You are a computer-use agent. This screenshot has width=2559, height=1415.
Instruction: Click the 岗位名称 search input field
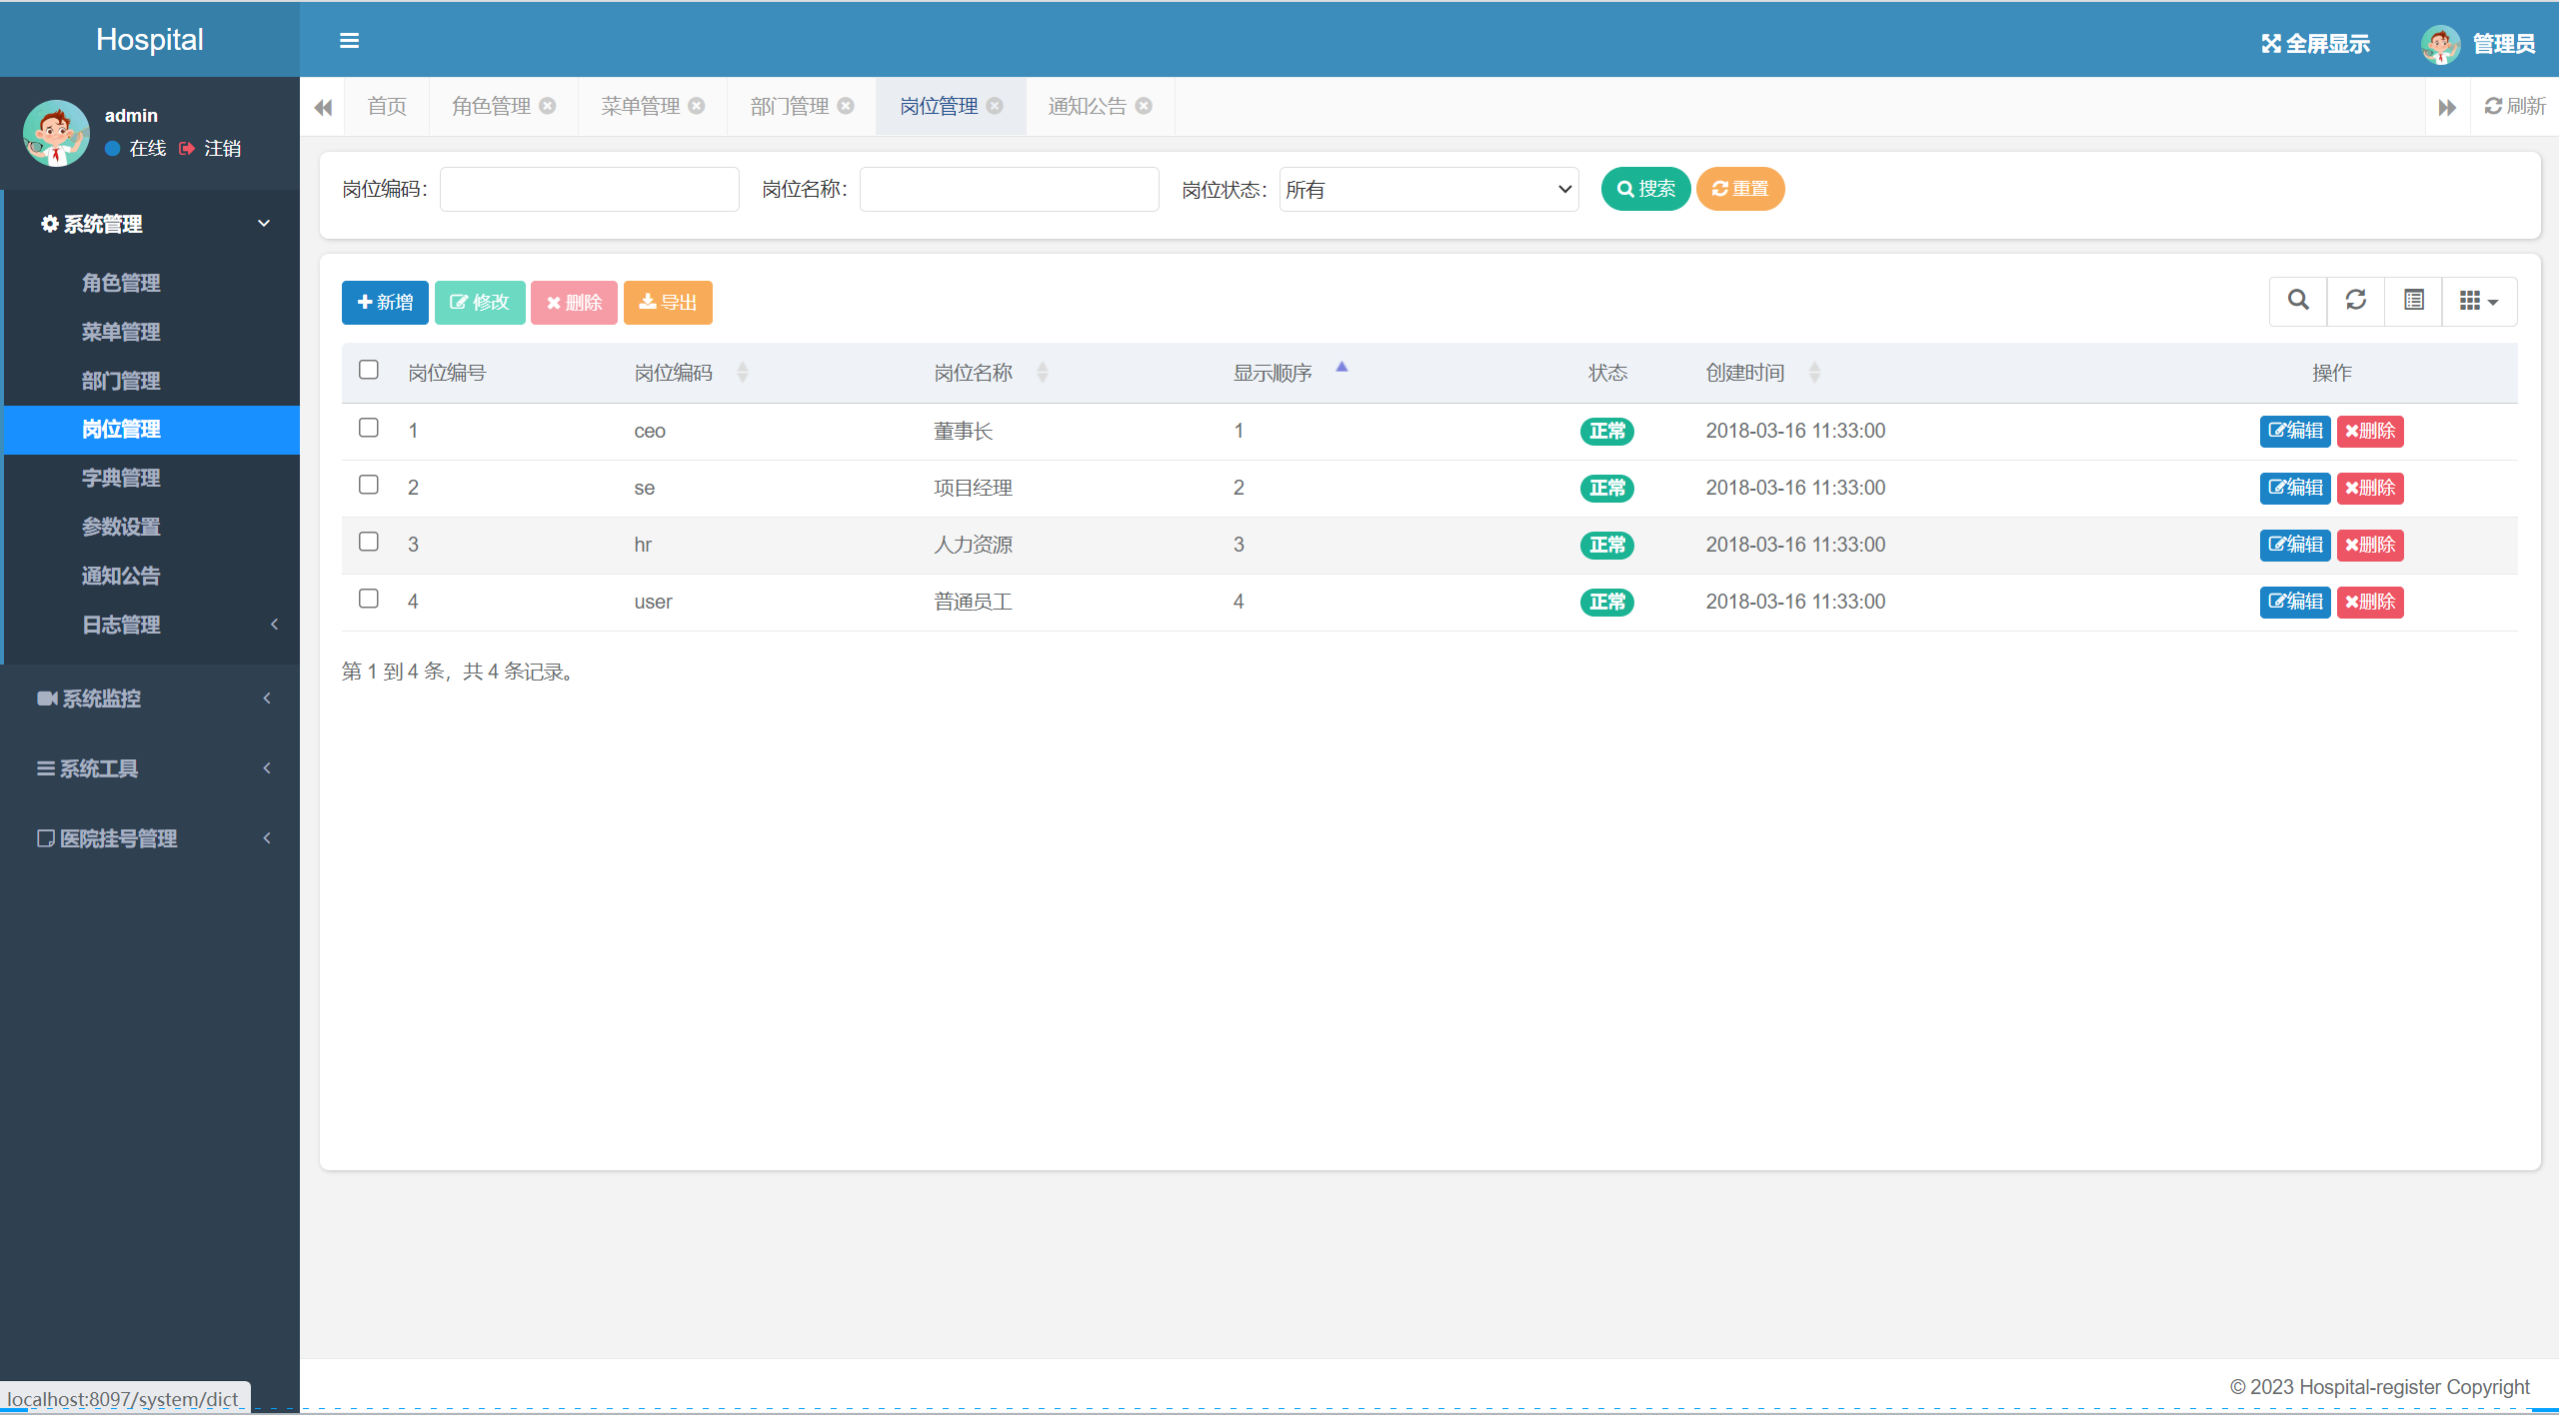1008,190
